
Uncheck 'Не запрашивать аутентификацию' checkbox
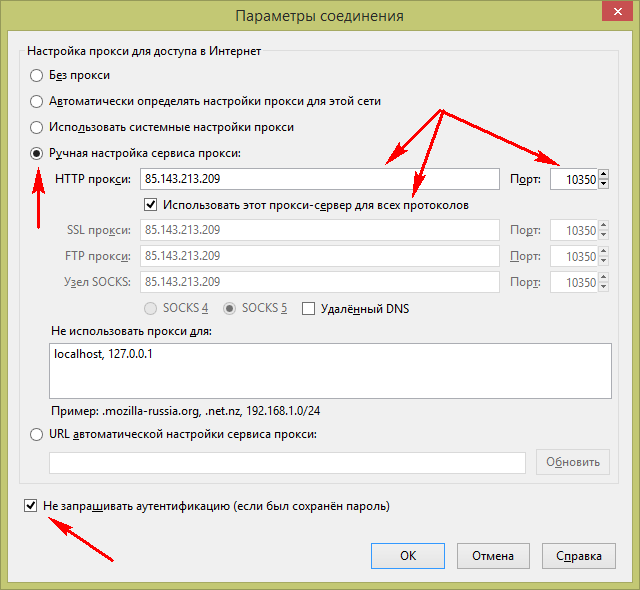(x=31, y=506)
